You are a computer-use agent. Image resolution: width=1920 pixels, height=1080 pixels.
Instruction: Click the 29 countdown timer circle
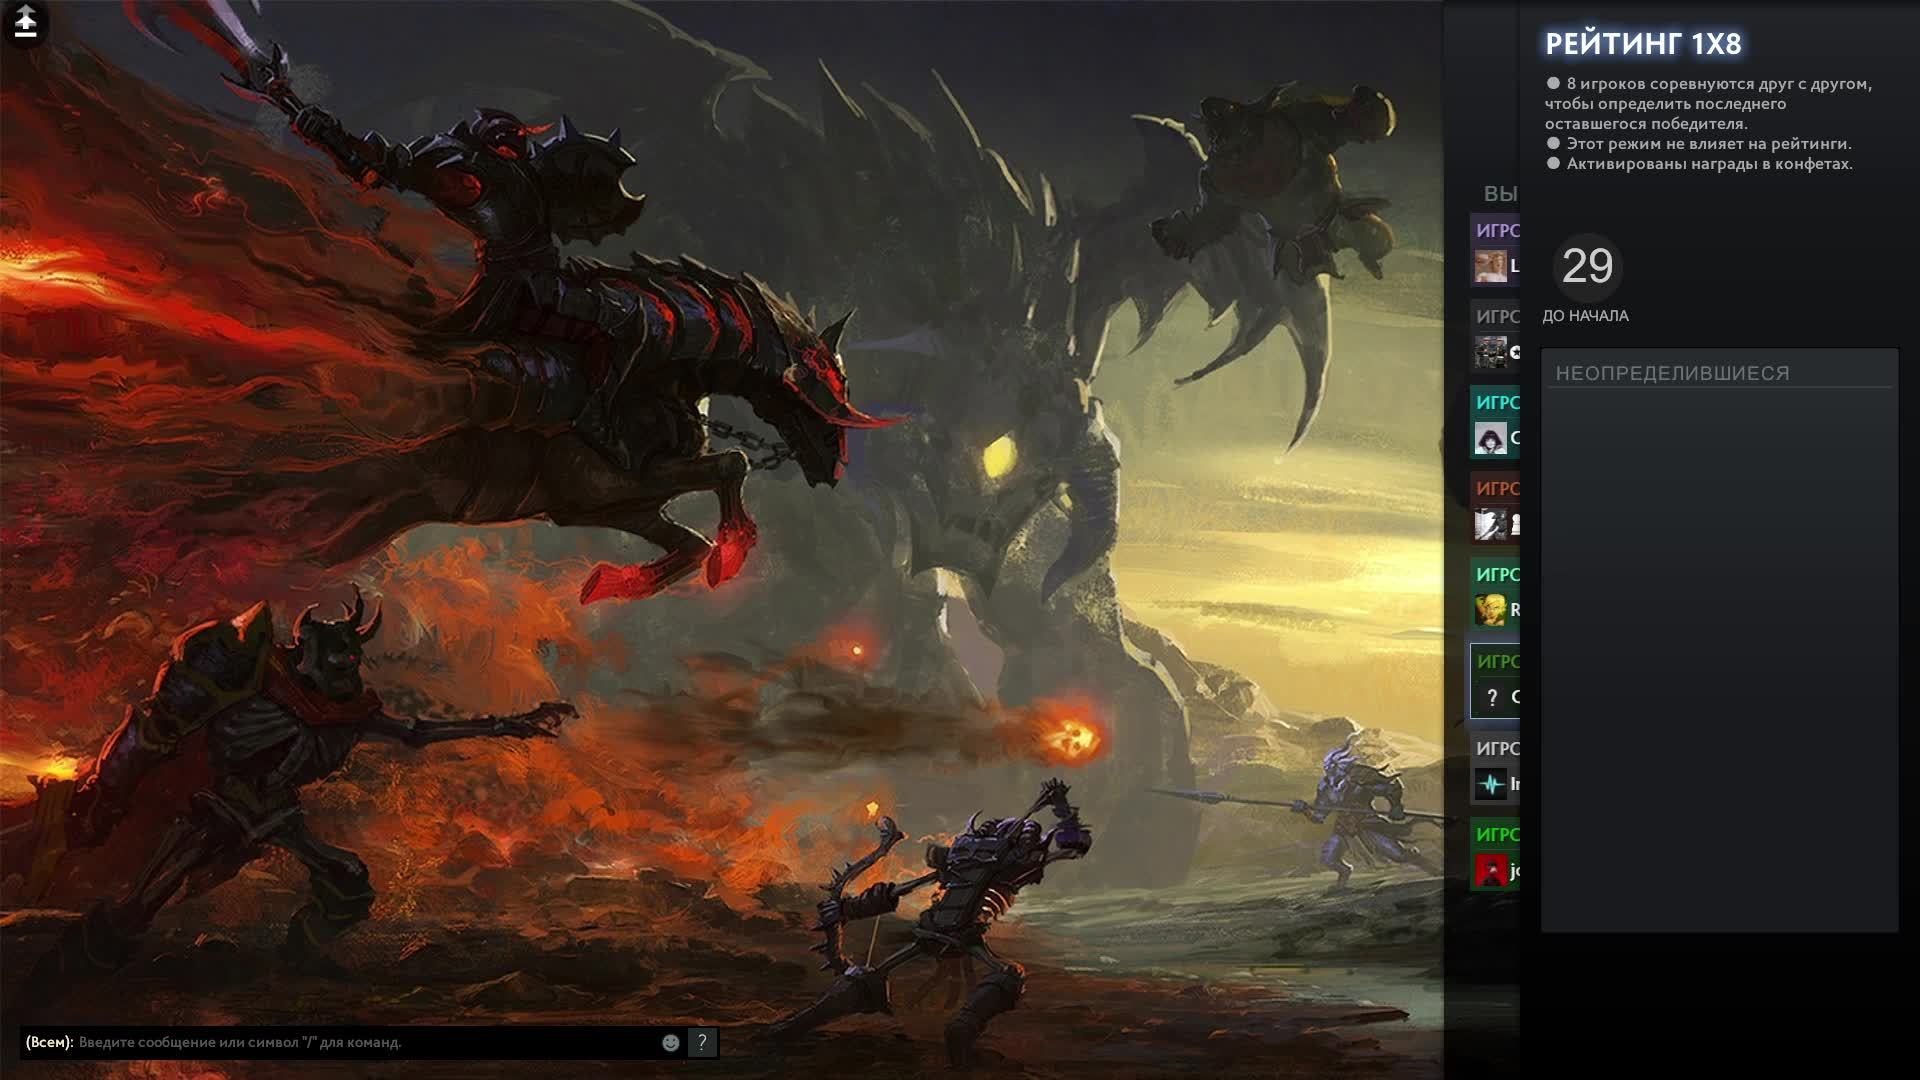(1587, 267)
